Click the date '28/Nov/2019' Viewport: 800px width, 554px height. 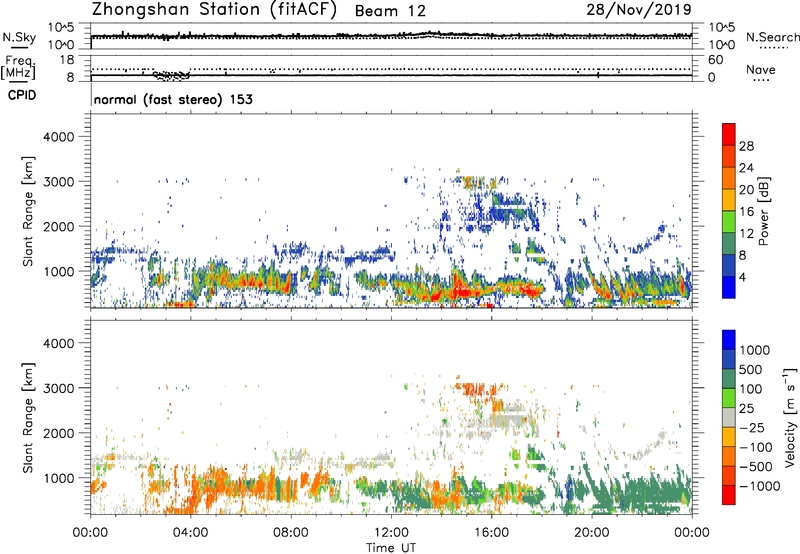coord(639,10)
